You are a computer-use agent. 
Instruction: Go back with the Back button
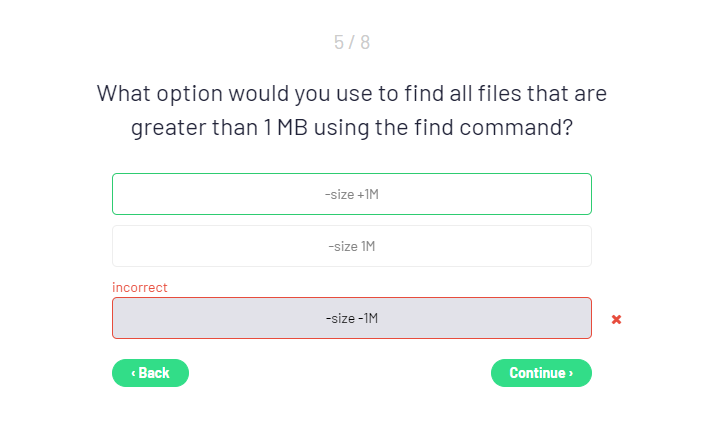pyautogui.click(x=150, y=373)
